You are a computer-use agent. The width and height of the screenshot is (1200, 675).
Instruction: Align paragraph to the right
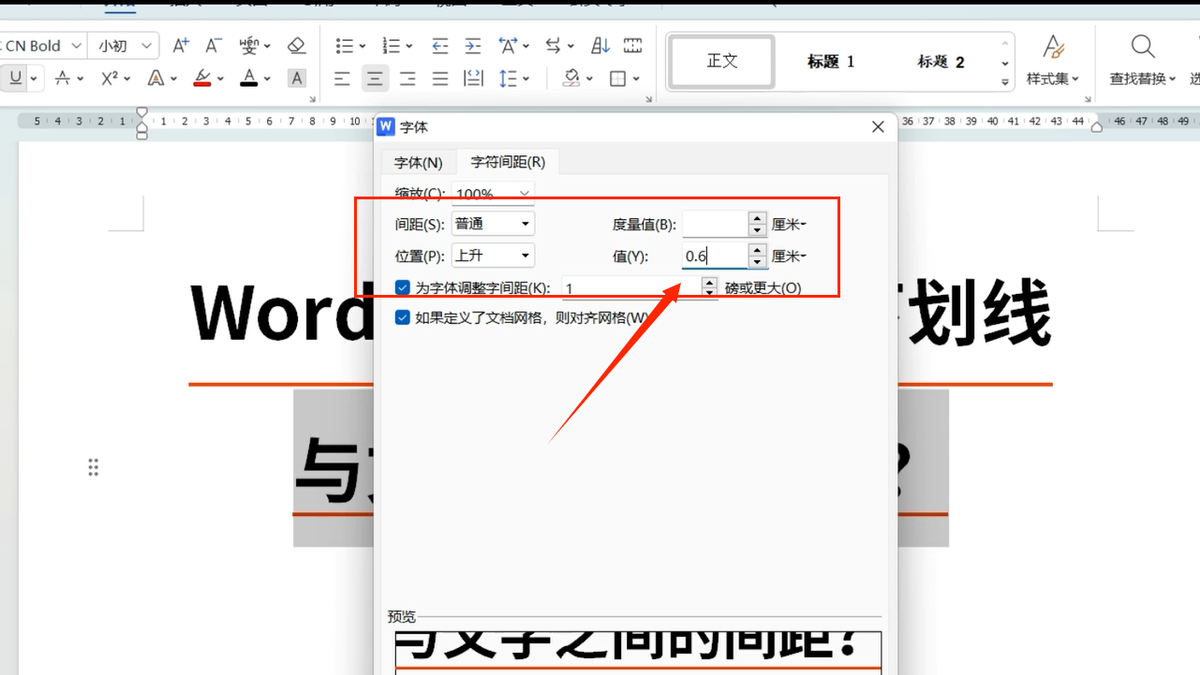(x=408, y=78)
